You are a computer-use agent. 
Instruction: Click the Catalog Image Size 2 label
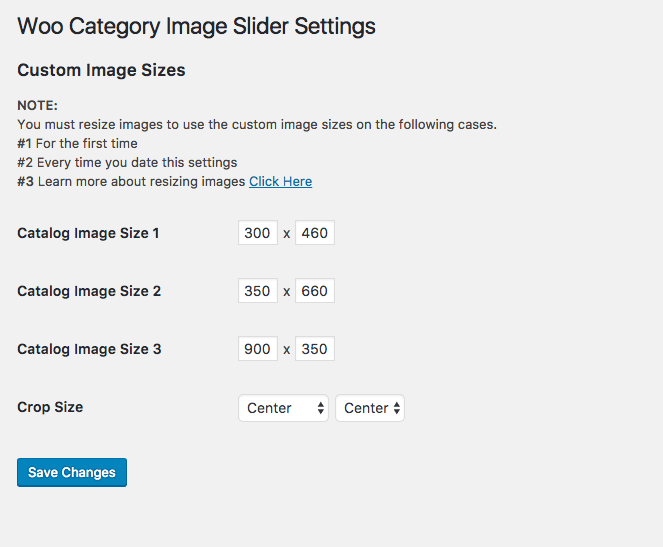[x=89, y=291]
